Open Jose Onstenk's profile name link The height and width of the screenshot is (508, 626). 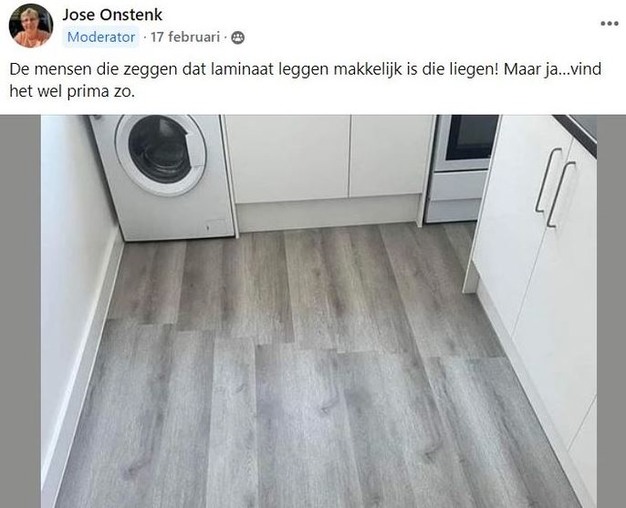coord(112,15)
